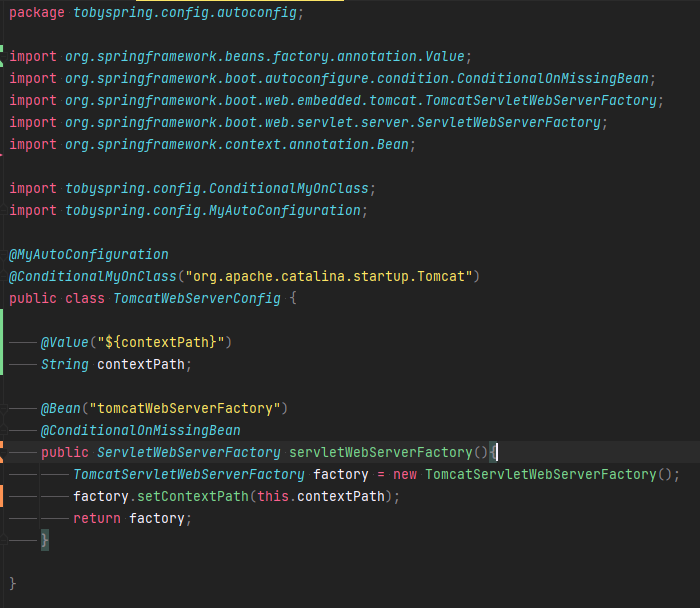Click the @ConditionalOnMissingBean annotation above method
Screen dimensions: 700x608
(141, 430)
